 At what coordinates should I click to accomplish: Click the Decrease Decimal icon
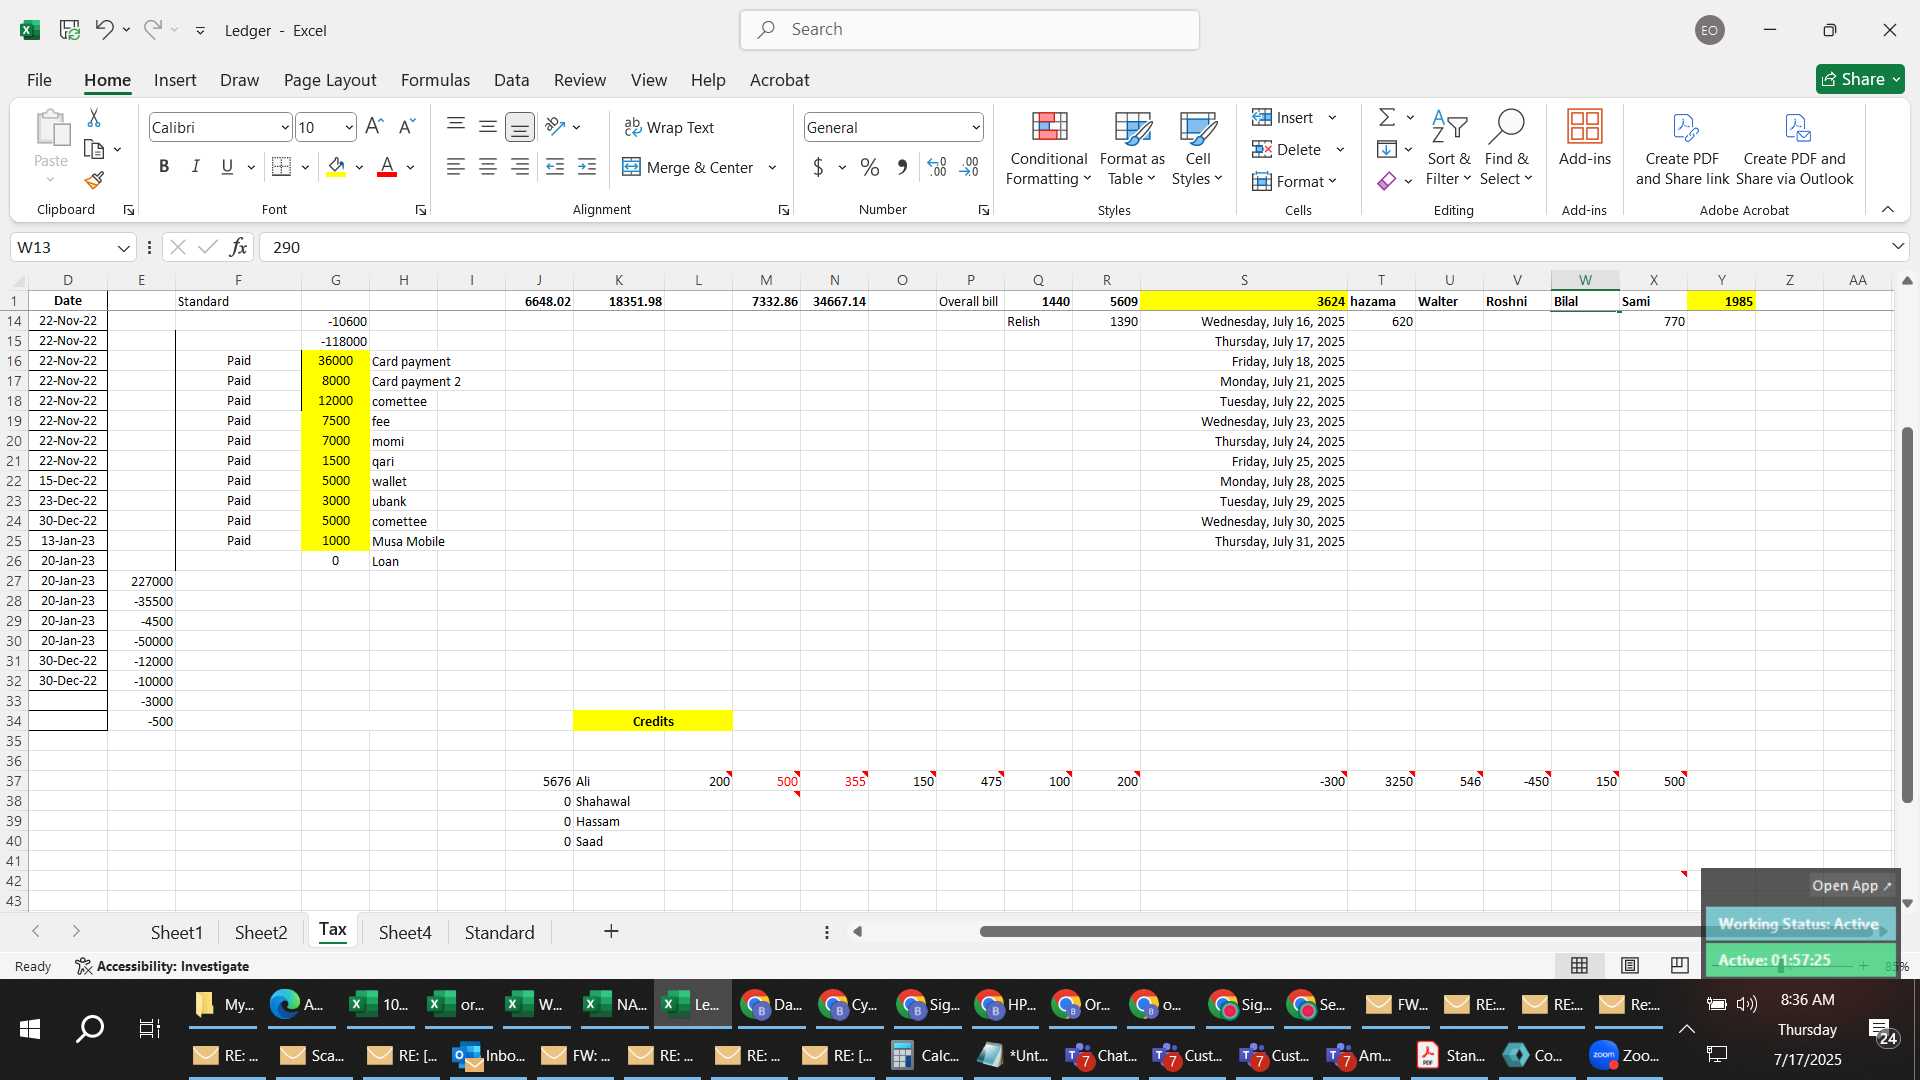tap(969, 167)
